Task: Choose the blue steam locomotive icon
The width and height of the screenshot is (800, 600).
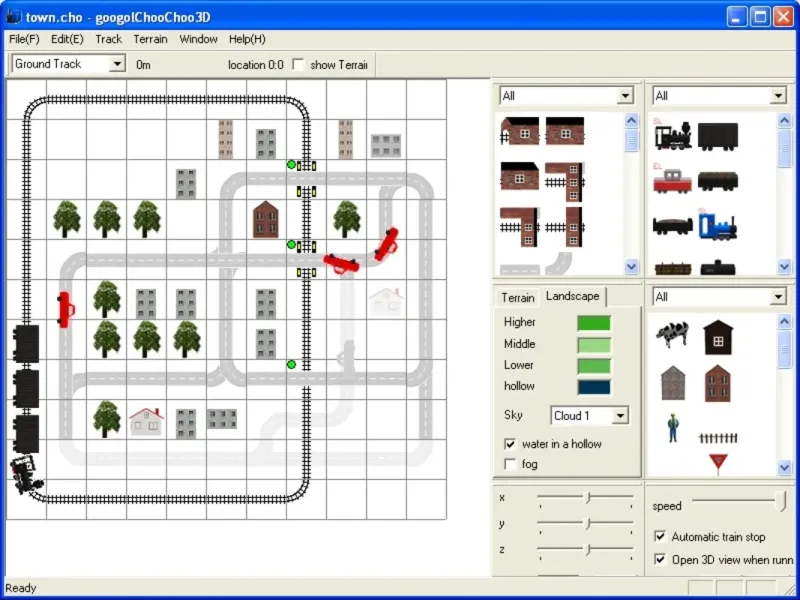Action: tap(718, 227)
